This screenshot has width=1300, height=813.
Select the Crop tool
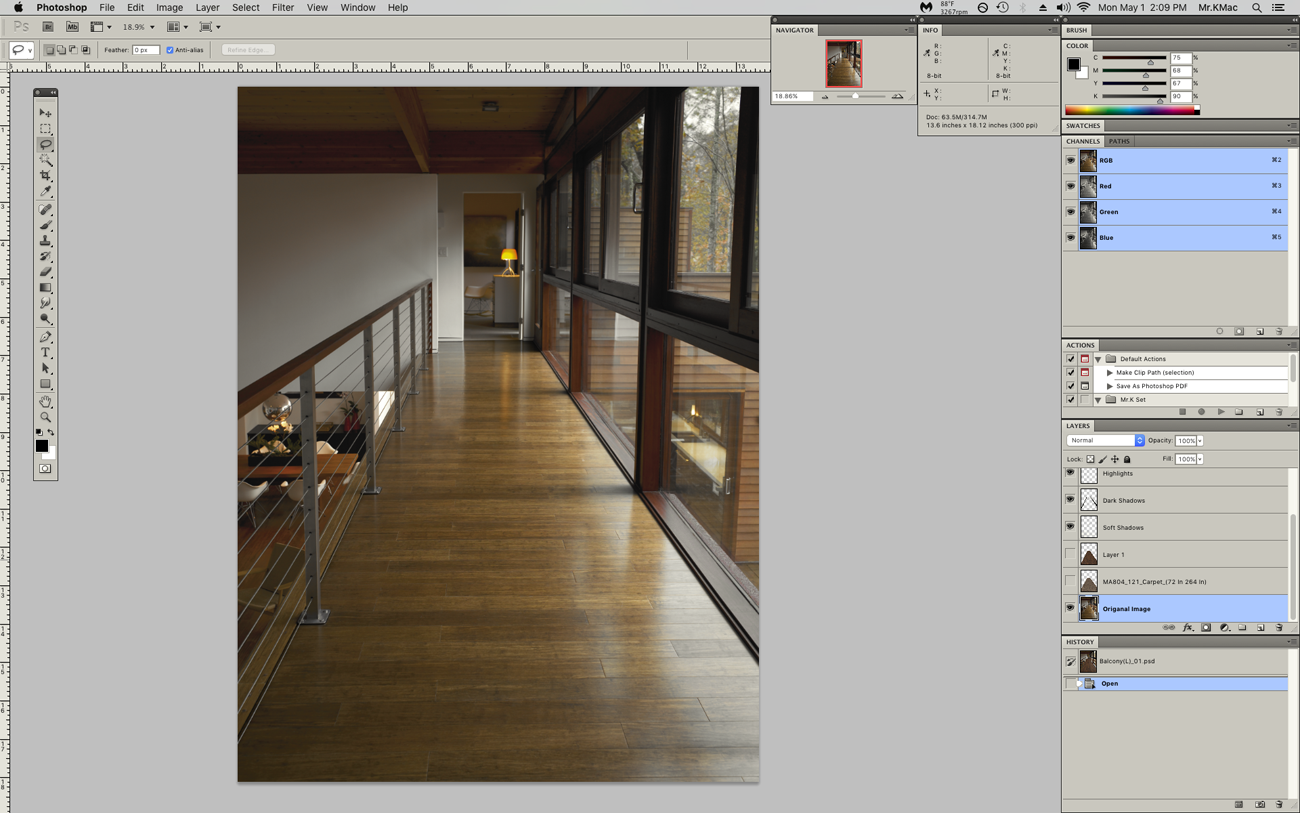click(x=45, y=175)
